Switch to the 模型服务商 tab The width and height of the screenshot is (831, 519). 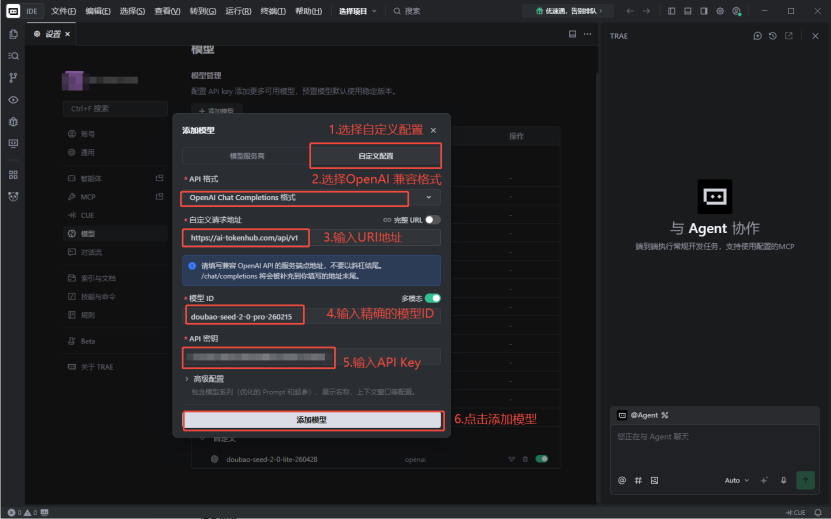246,156
